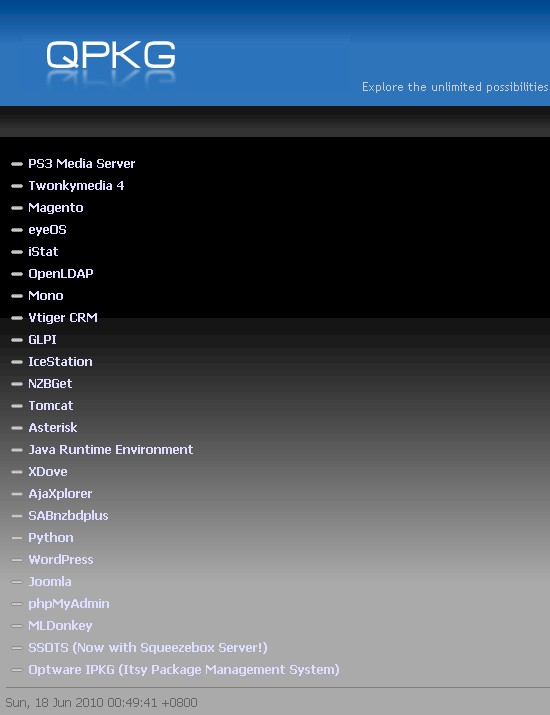Open the AjaXplorer package link
The height and width of the screenshot is (715, 550).
(x=60, y=494)
